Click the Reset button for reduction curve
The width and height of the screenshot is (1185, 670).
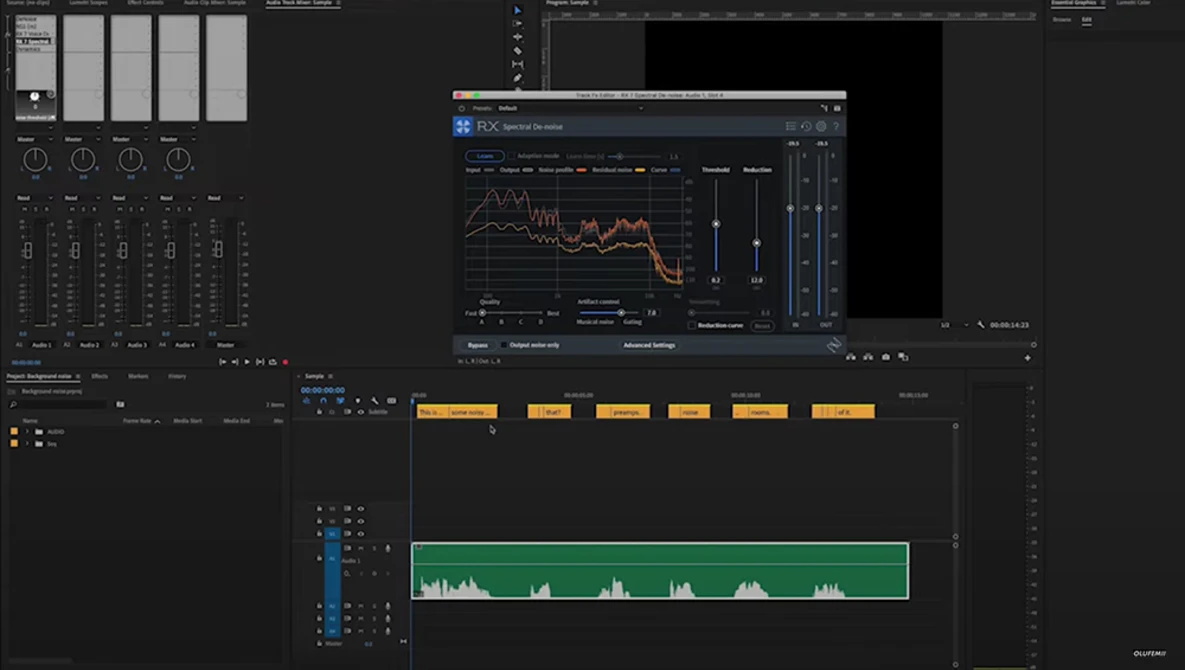[762, 326]
